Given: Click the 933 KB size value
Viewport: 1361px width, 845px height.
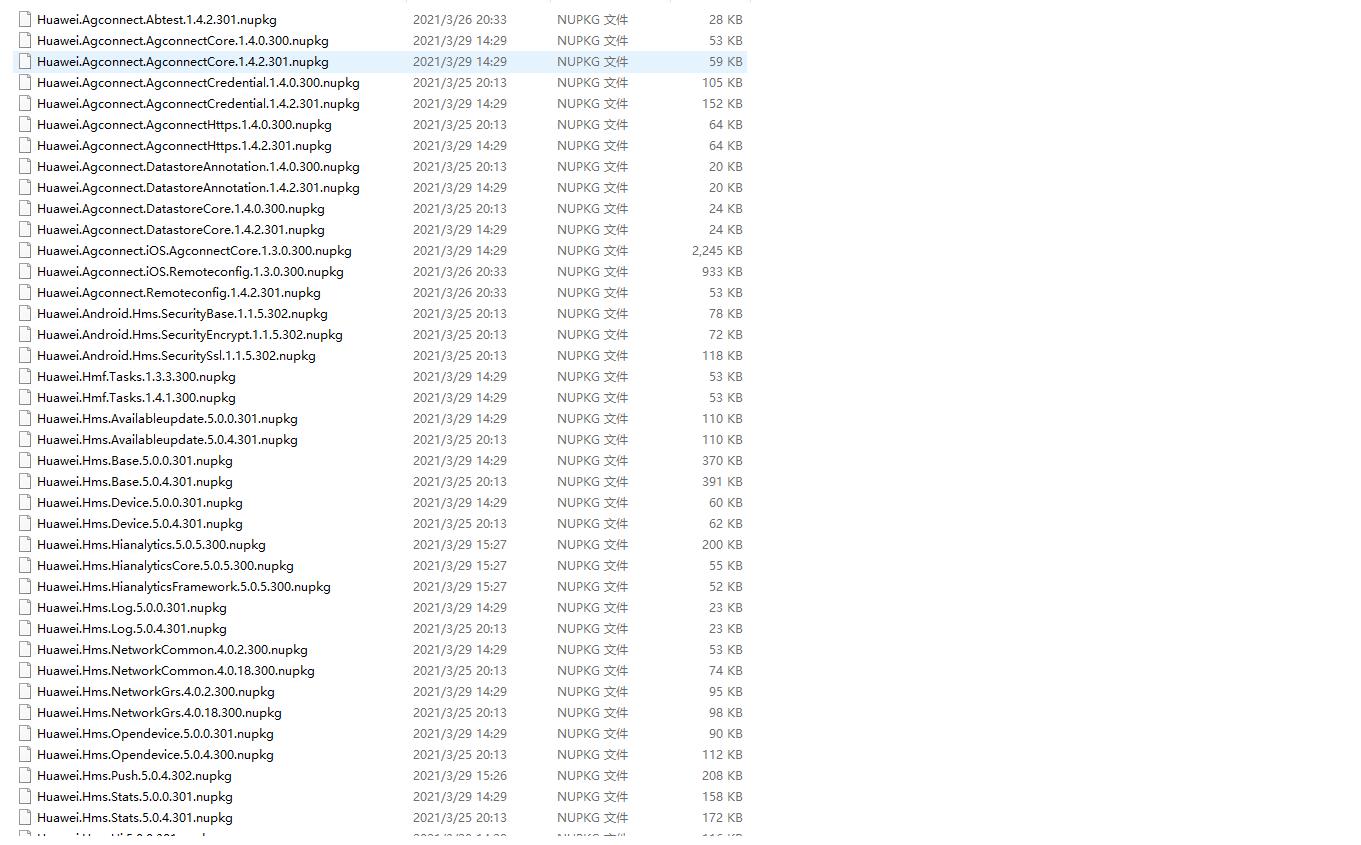Looking at the screenshot, I should [722, 271].
